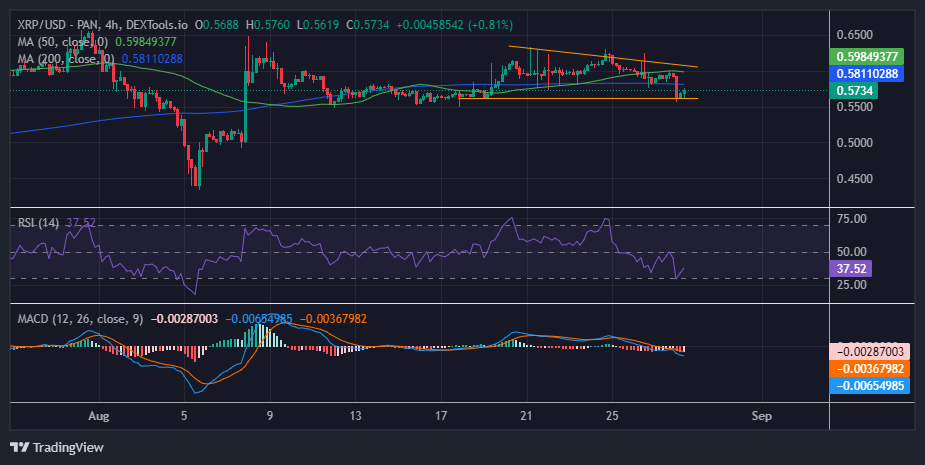Select the MA (50, close, 0) indicator label

click(x=63, y=42)
